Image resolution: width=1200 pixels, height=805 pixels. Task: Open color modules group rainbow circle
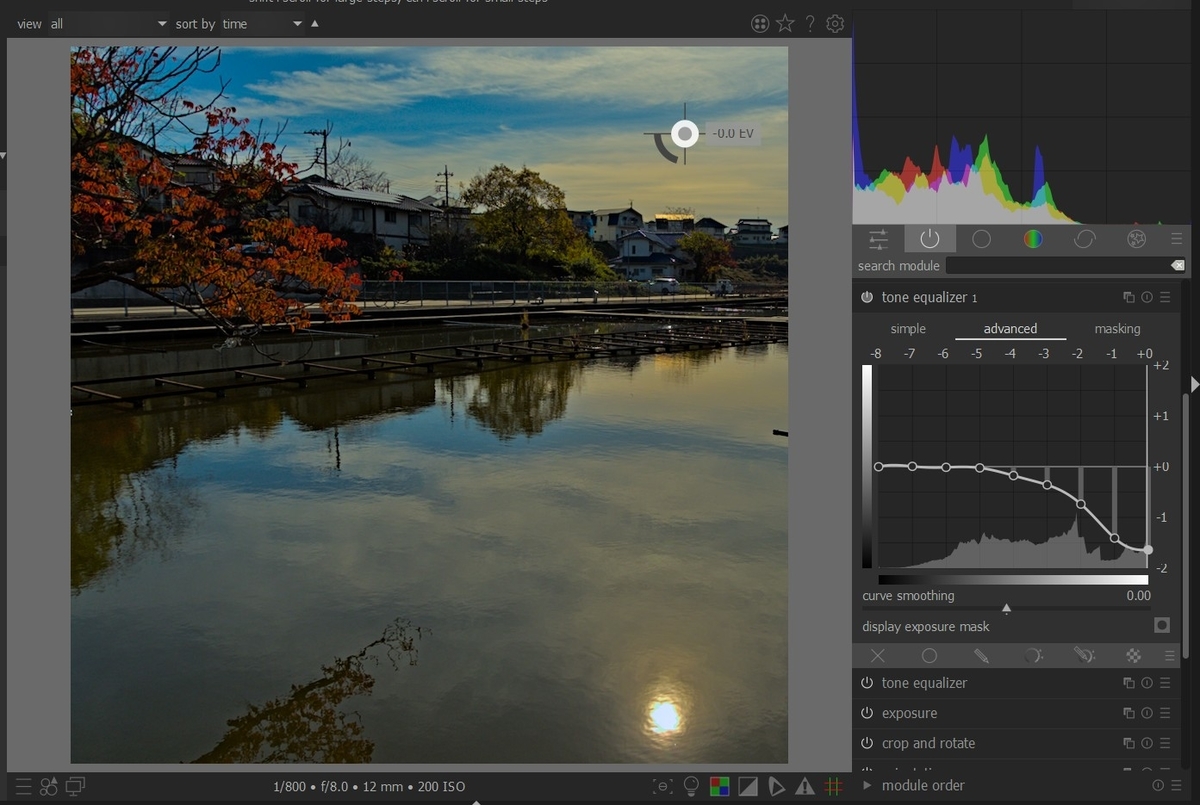coord(1033,239)
